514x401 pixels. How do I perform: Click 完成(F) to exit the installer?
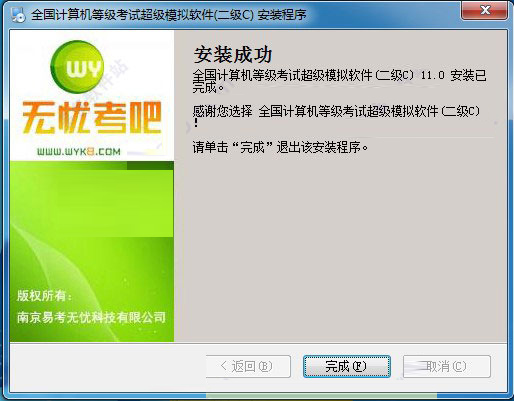tap(347, 366)
